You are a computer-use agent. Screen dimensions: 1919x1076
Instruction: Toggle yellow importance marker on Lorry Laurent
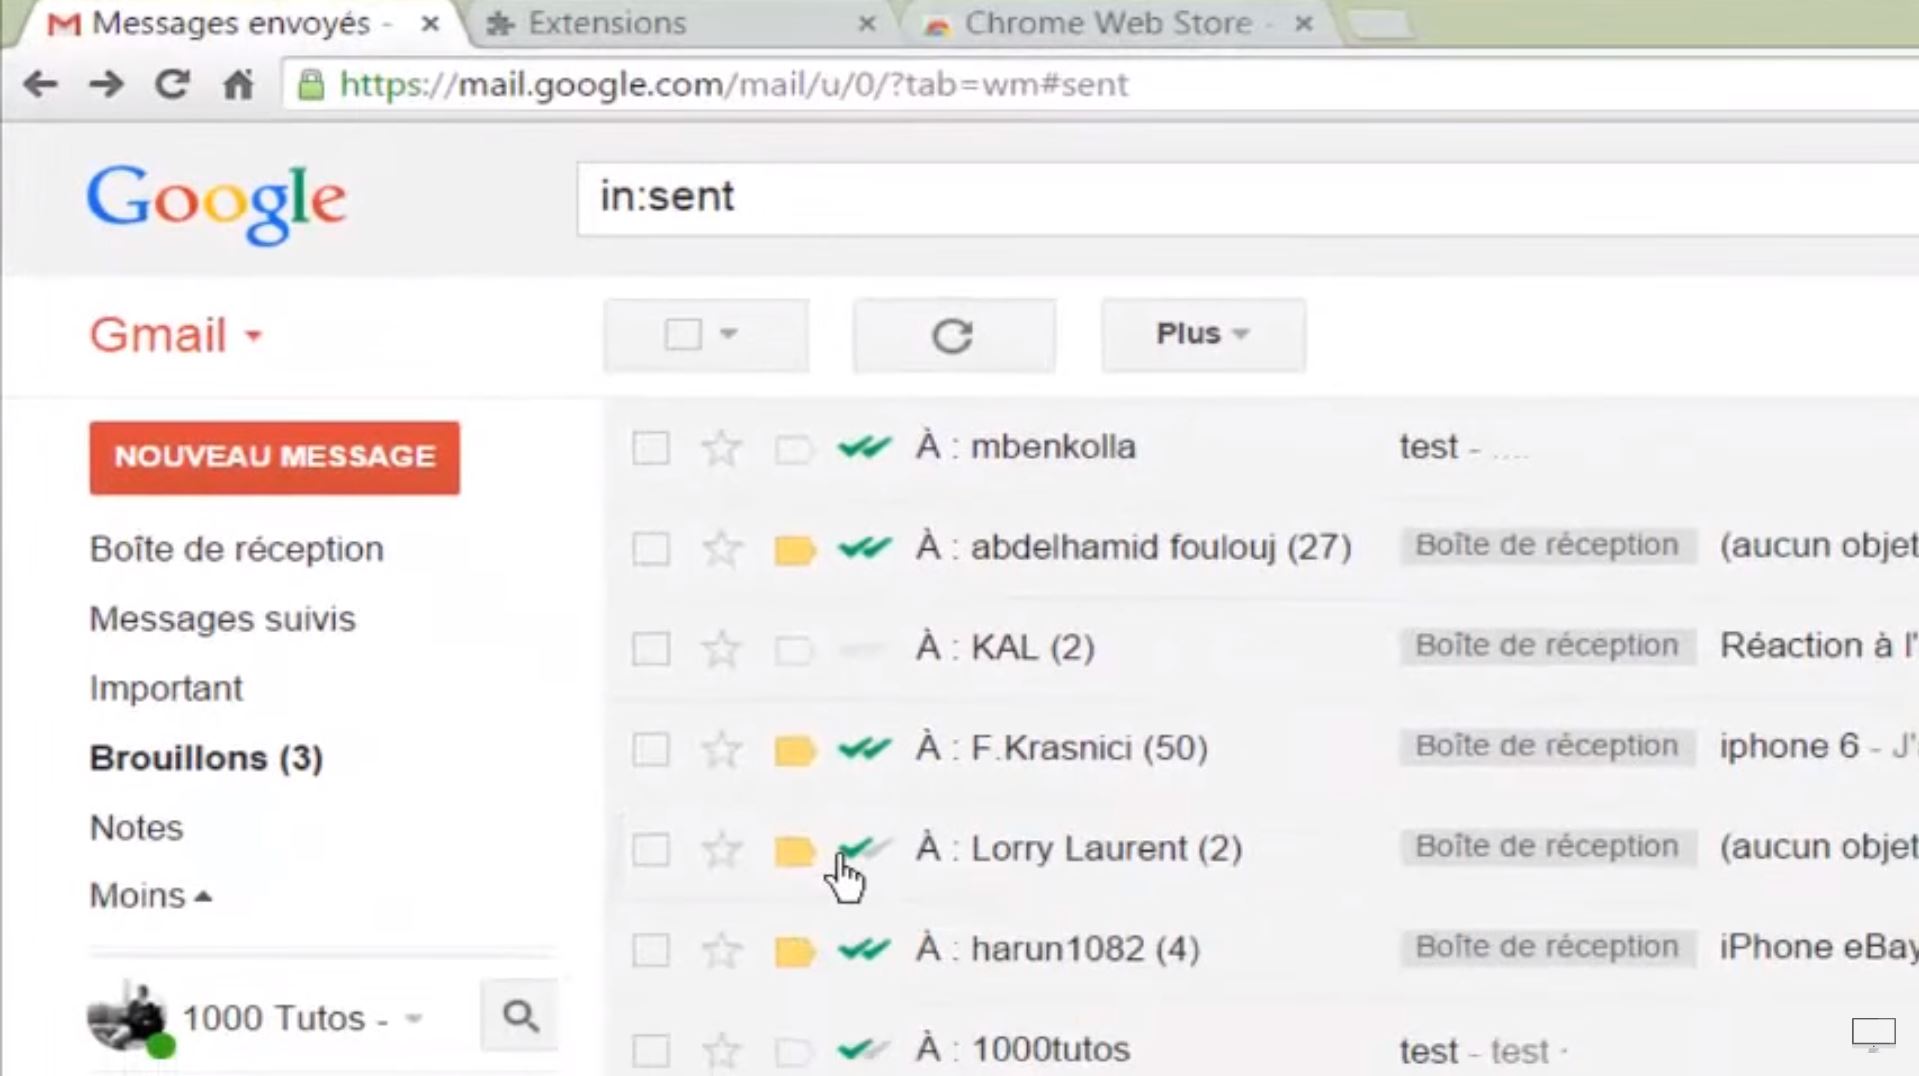coord(794,851)
